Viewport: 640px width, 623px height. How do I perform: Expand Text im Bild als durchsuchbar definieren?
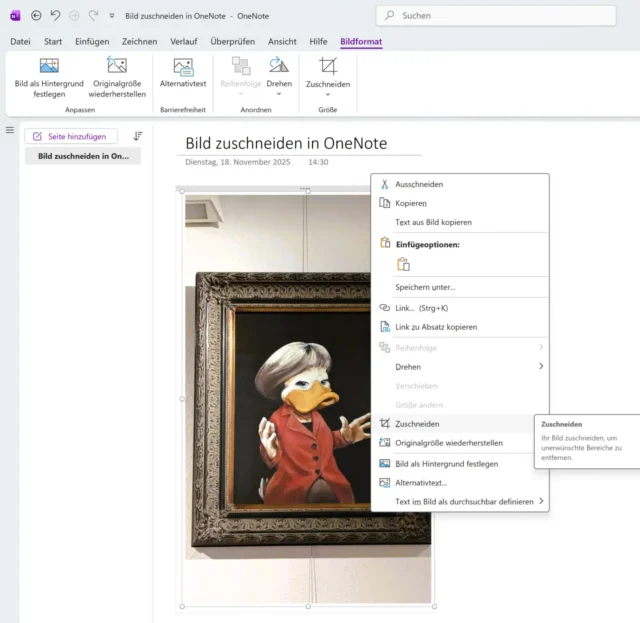click(460, 502)
